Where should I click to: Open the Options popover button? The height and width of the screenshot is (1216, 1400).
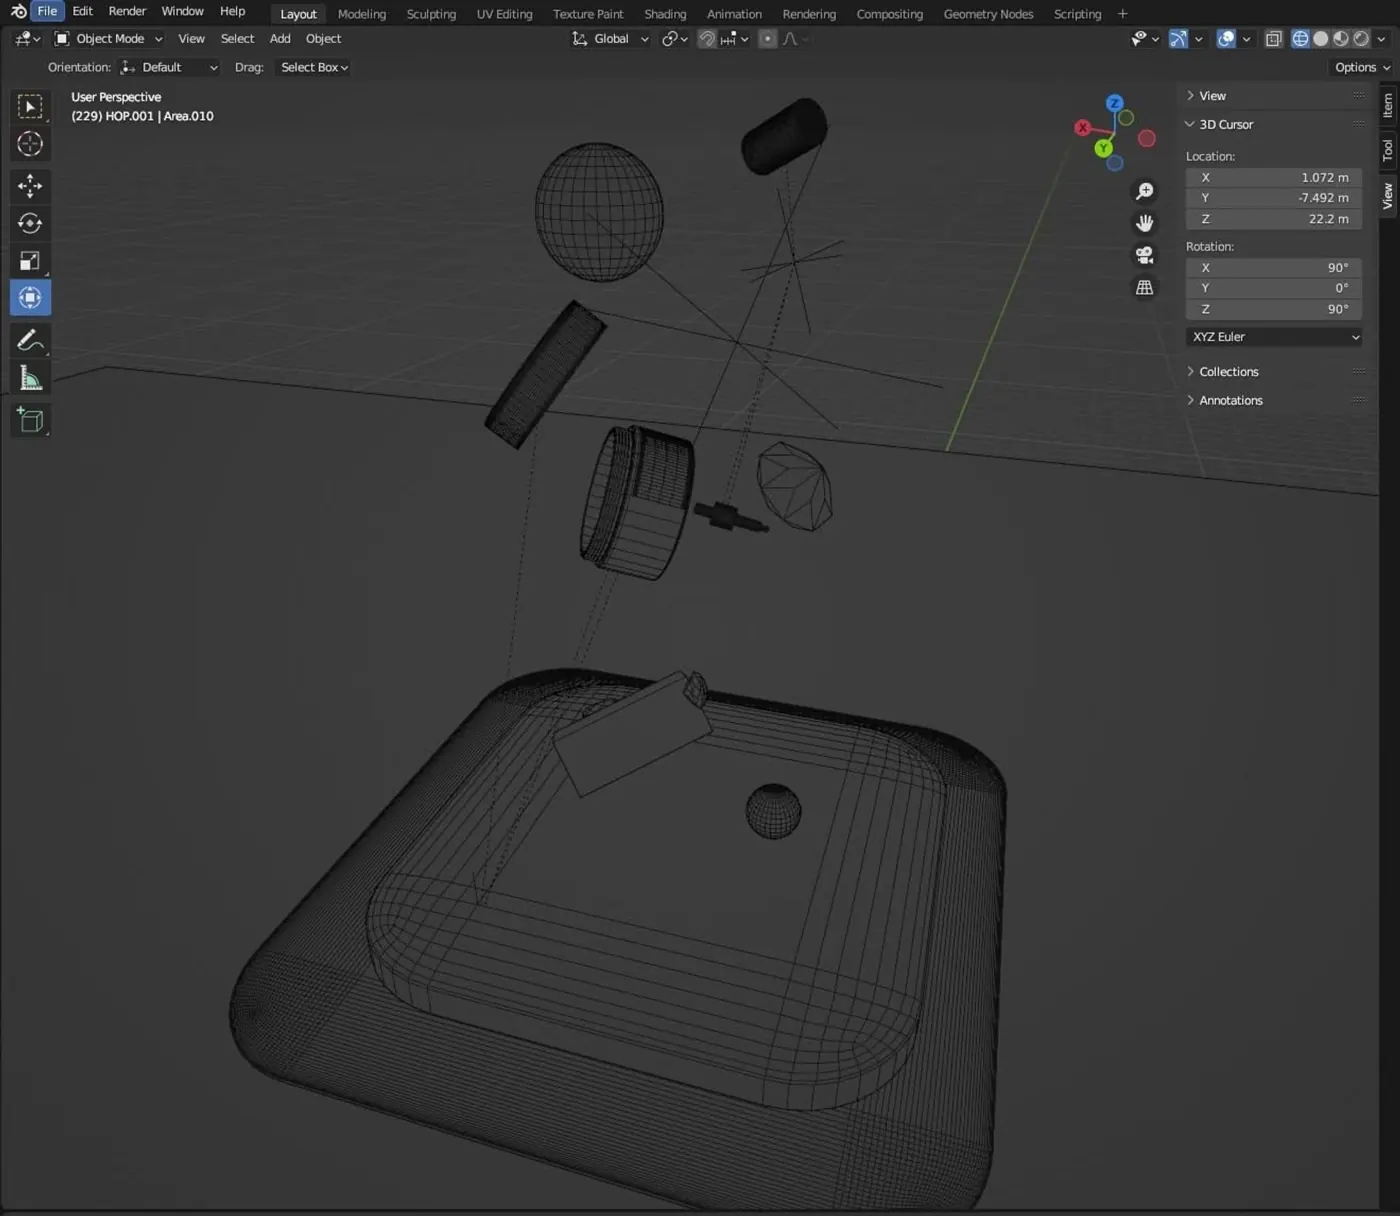(x=1362, y=67)
